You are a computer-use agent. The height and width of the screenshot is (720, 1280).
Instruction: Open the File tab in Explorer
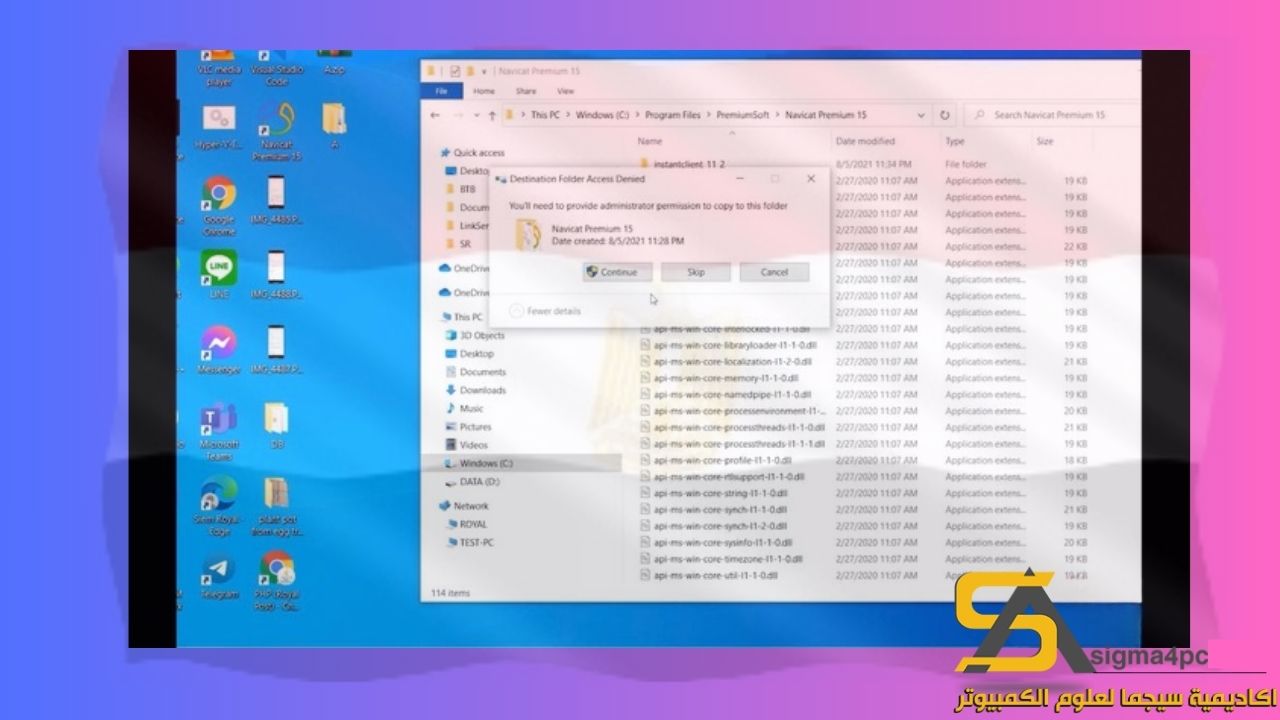(441, 91)
